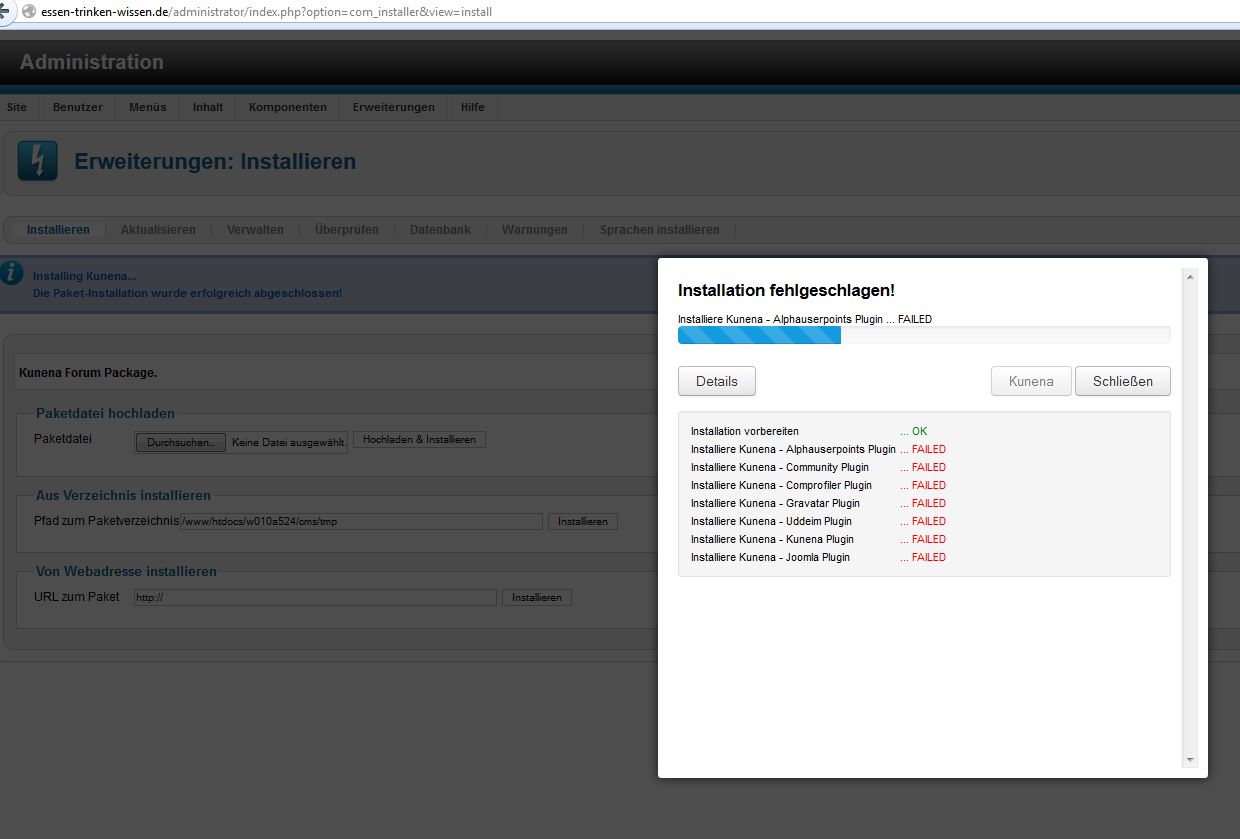Click the installation progress bar

(x=924, y=335)
